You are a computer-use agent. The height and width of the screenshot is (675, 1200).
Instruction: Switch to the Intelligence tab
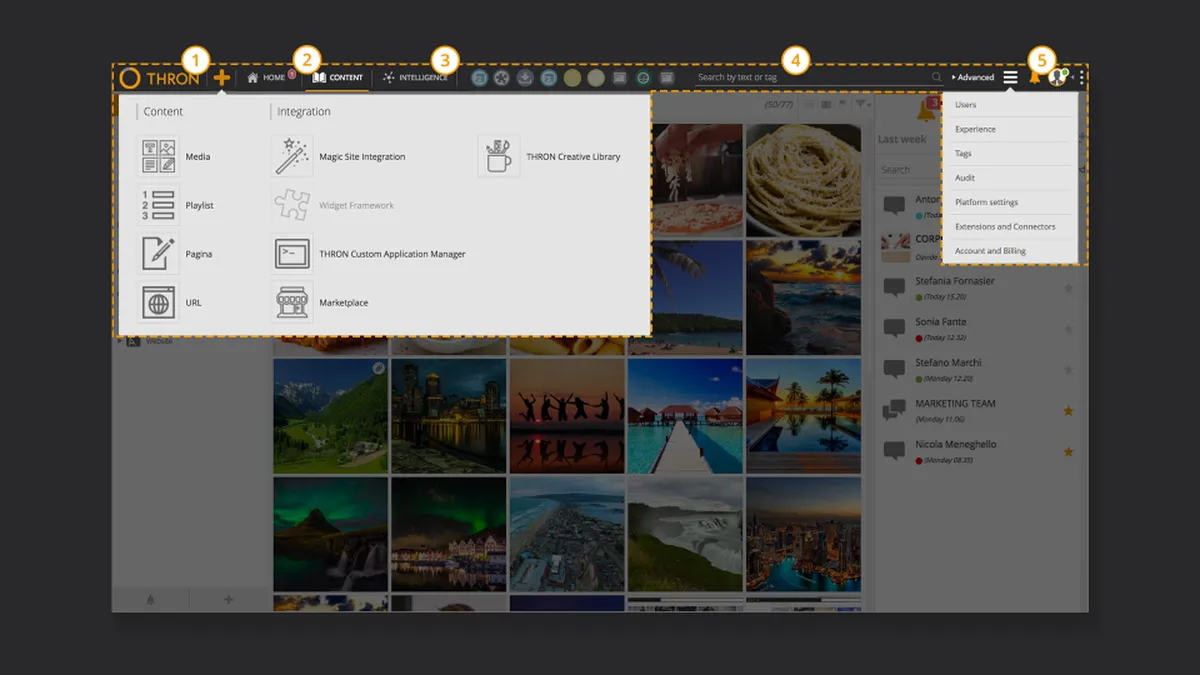pos(415,77)
